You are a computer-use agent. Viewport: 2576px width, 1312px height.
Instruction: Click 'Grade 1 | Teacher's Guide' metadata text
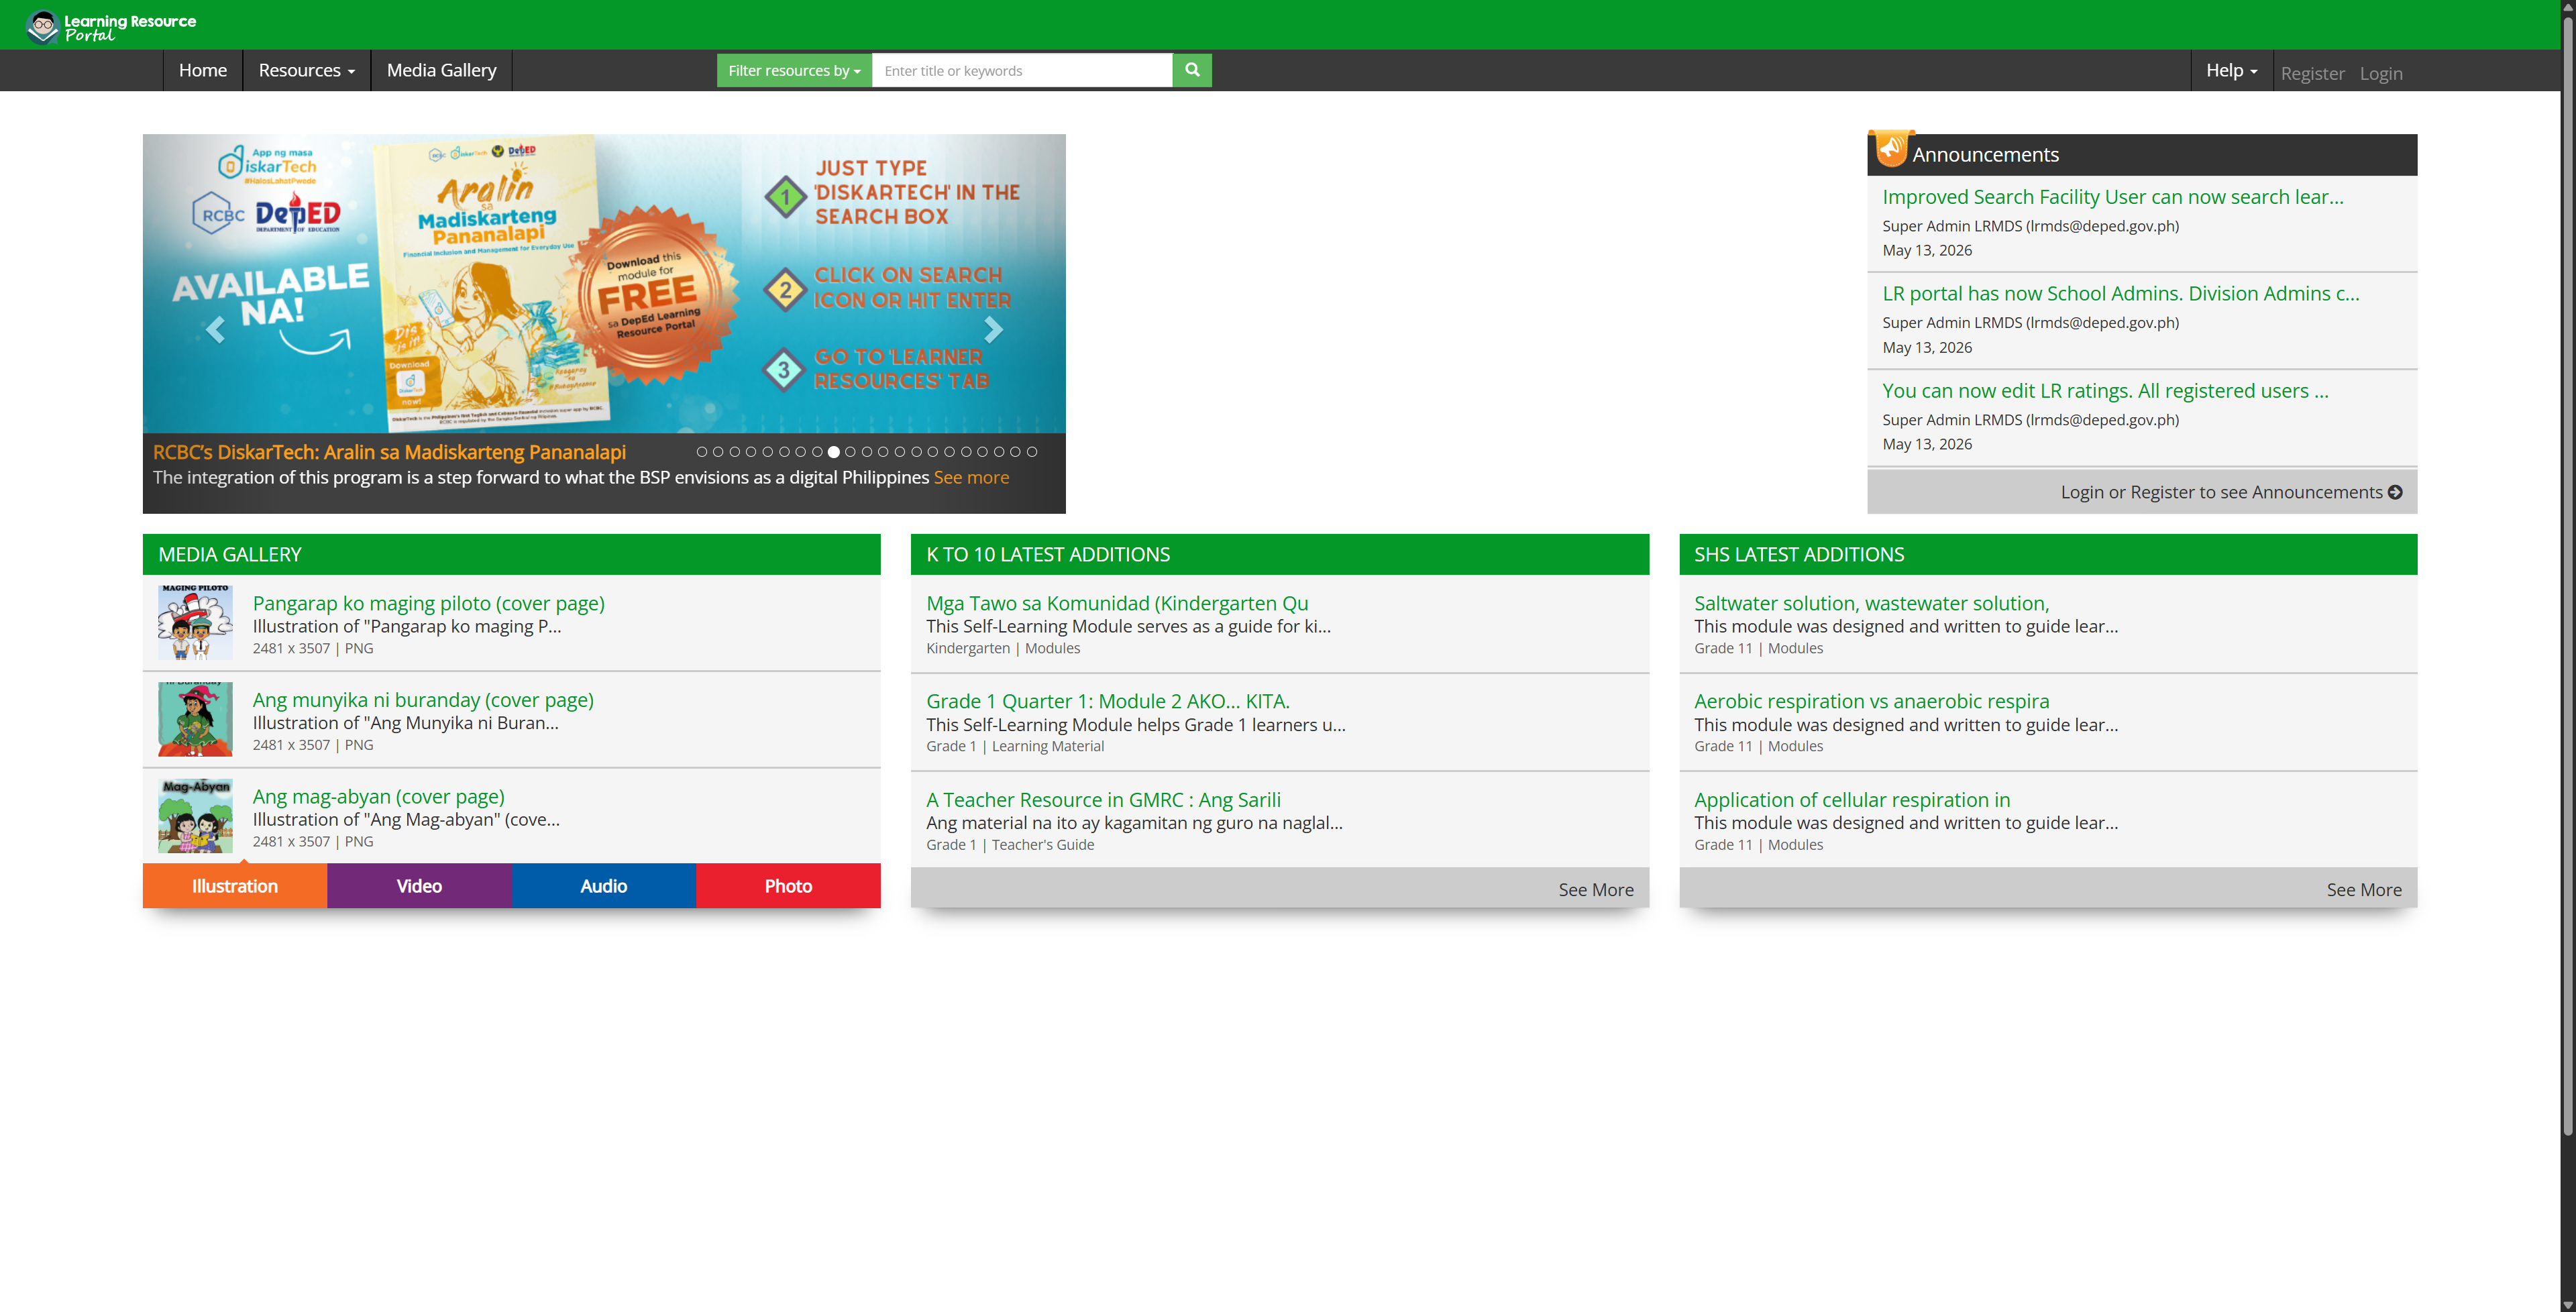[1009, 845]
